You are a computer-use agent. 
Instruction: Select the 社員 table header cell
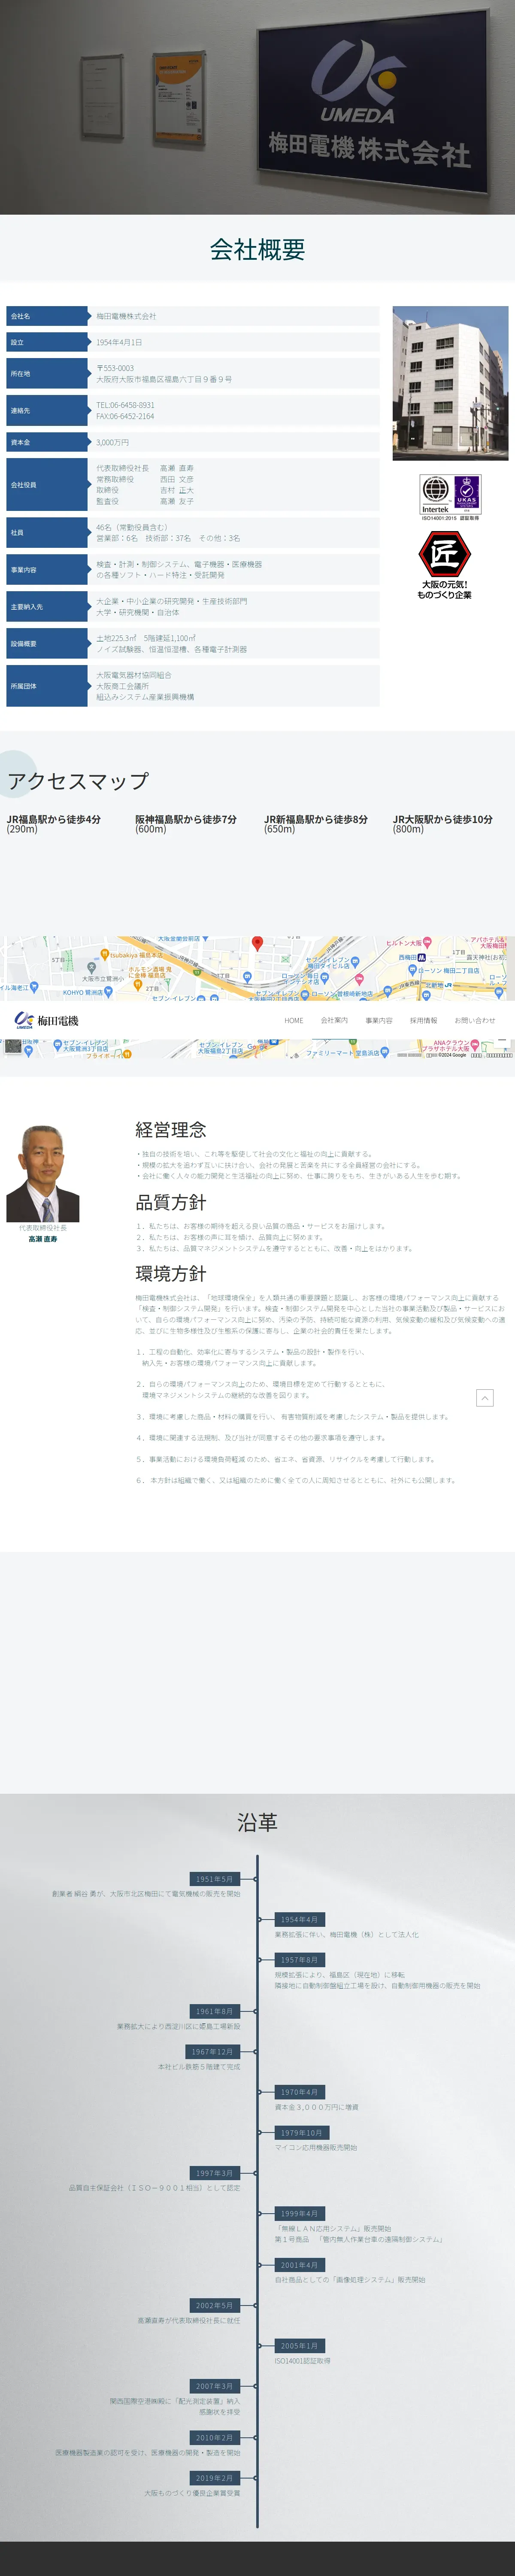click(47, 533)
